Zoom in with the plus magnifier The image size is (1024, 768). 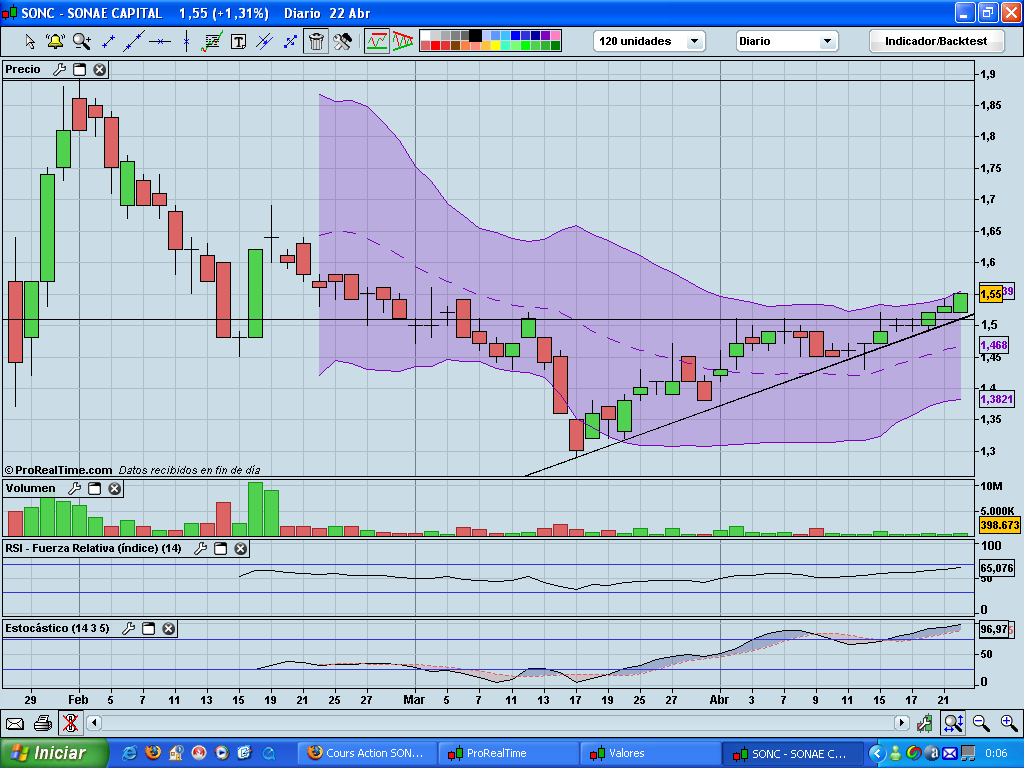click(x=1008, y=722)
